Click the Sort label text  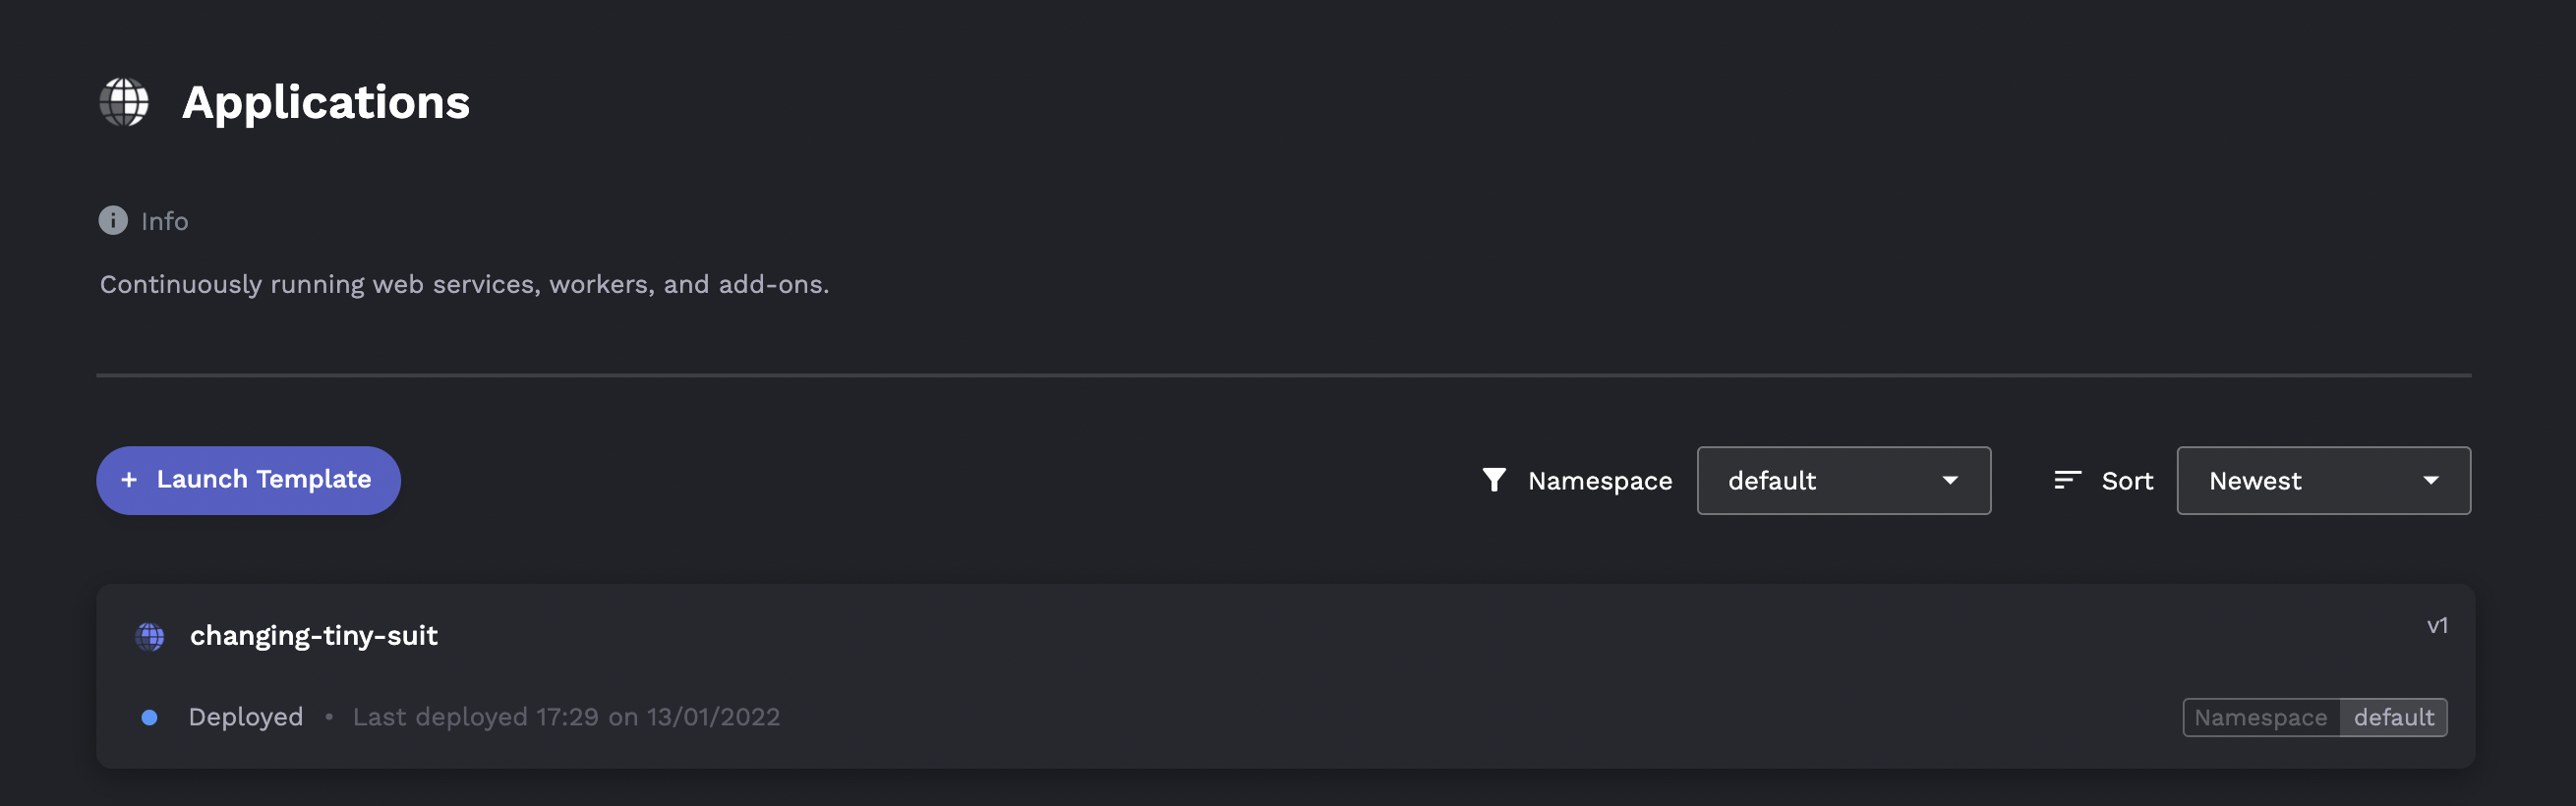pos(2127,481)
